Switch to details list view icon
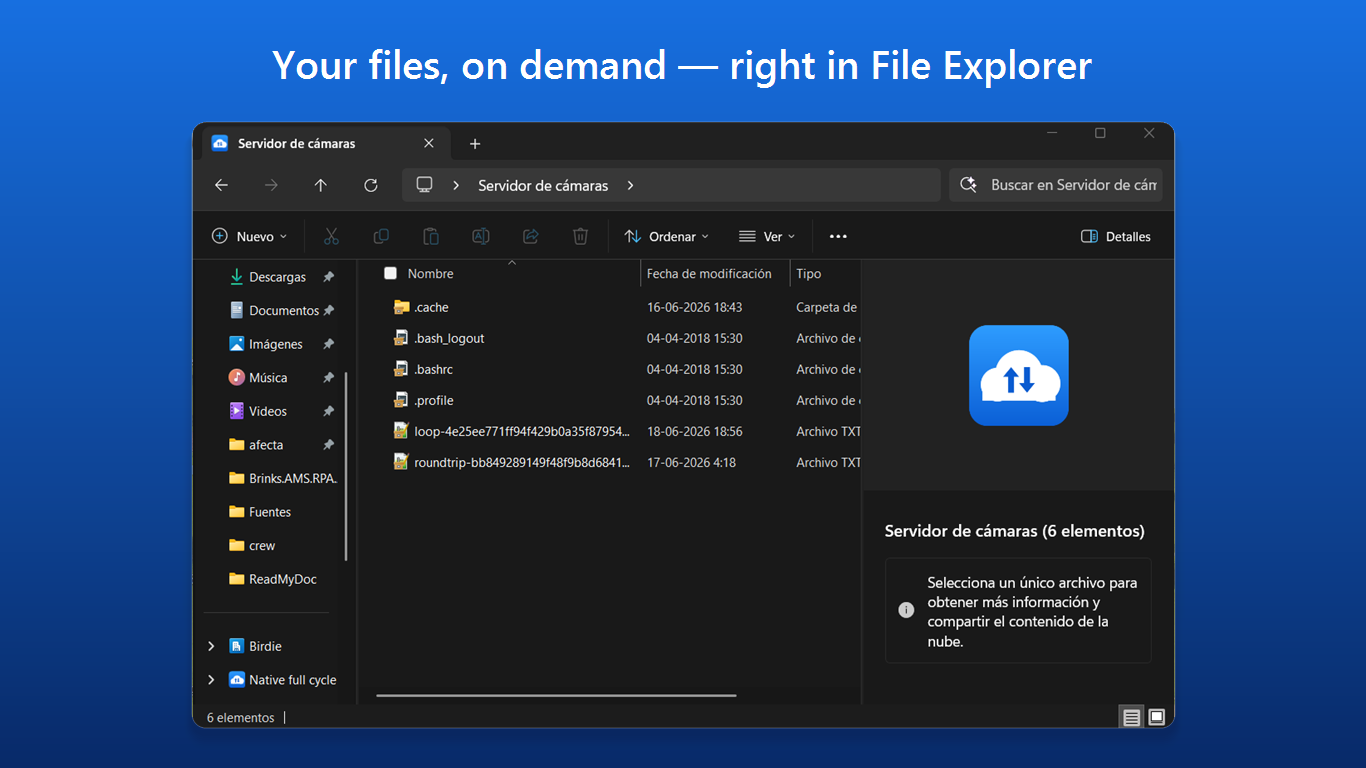The height and width of the screenshot is (768, 1366). pyautogui.click(x=1131, y=717)
